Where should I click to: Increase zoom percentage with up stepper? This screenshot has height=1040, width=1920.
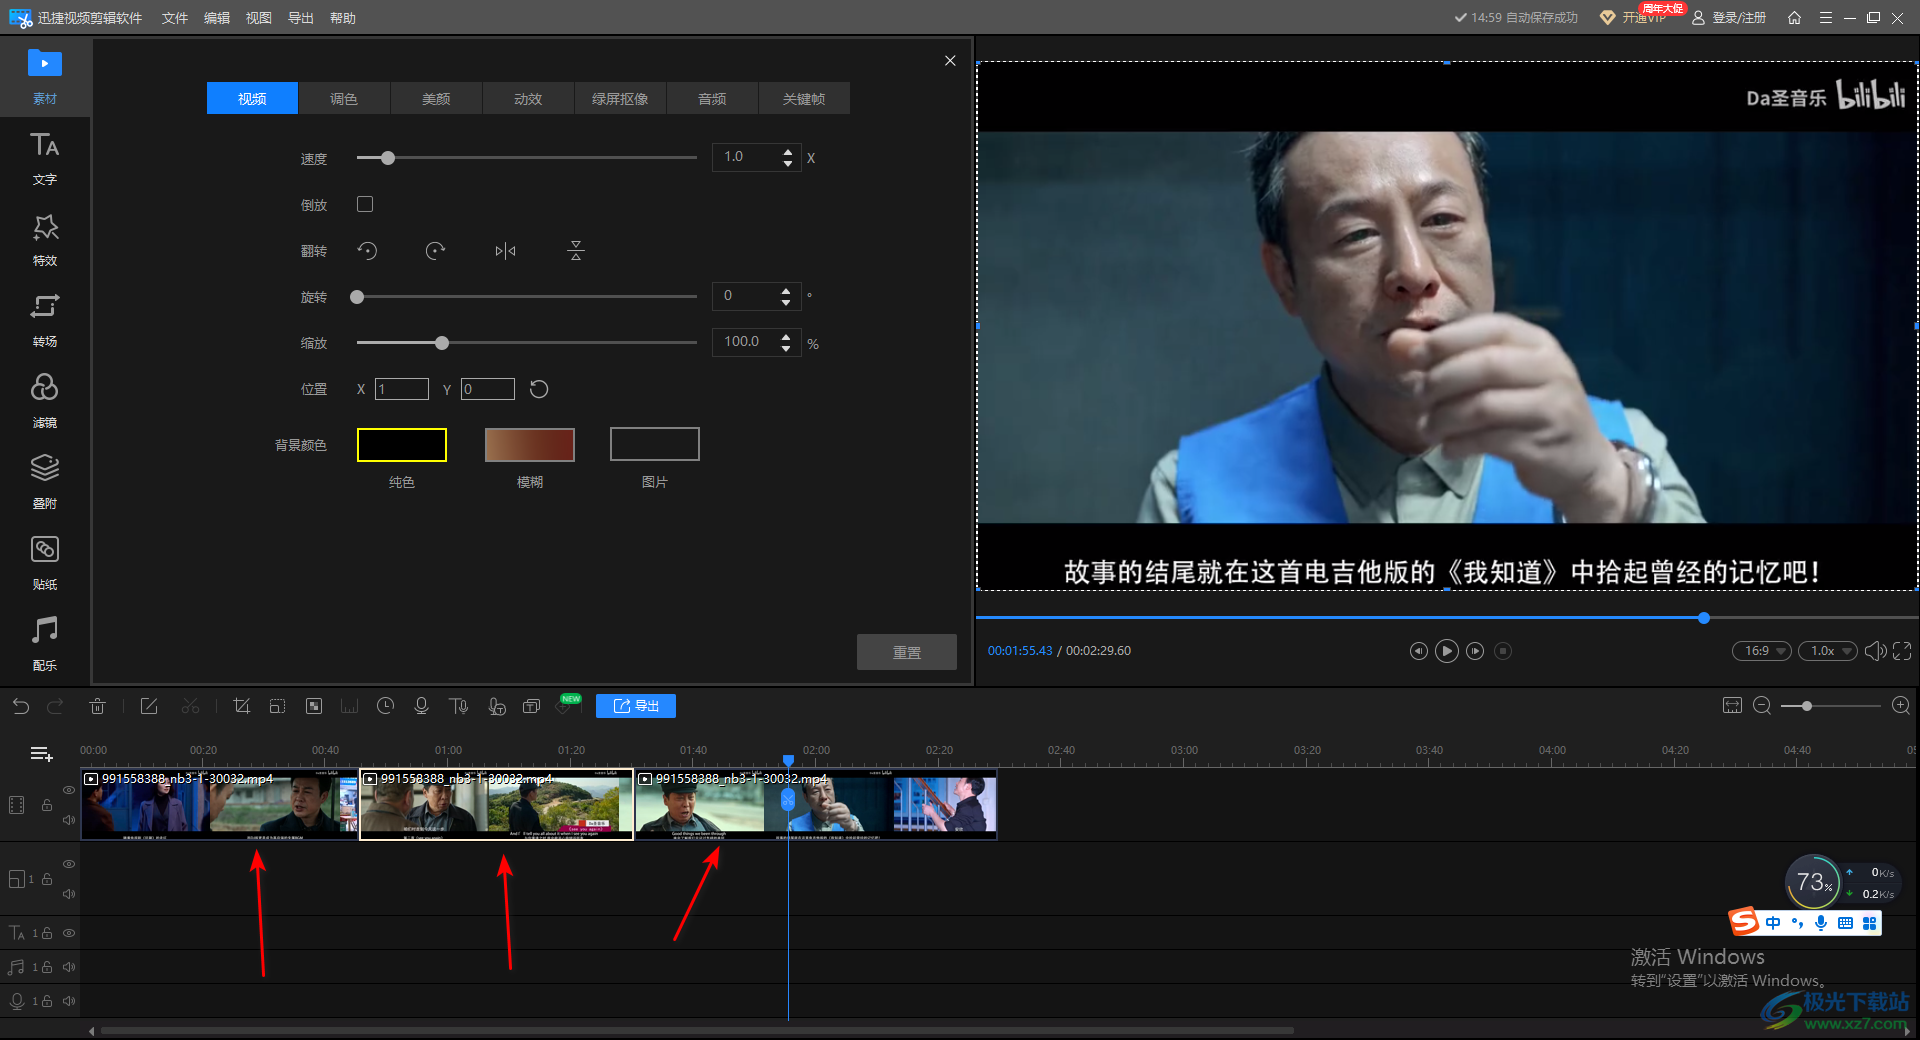(786, 337)
